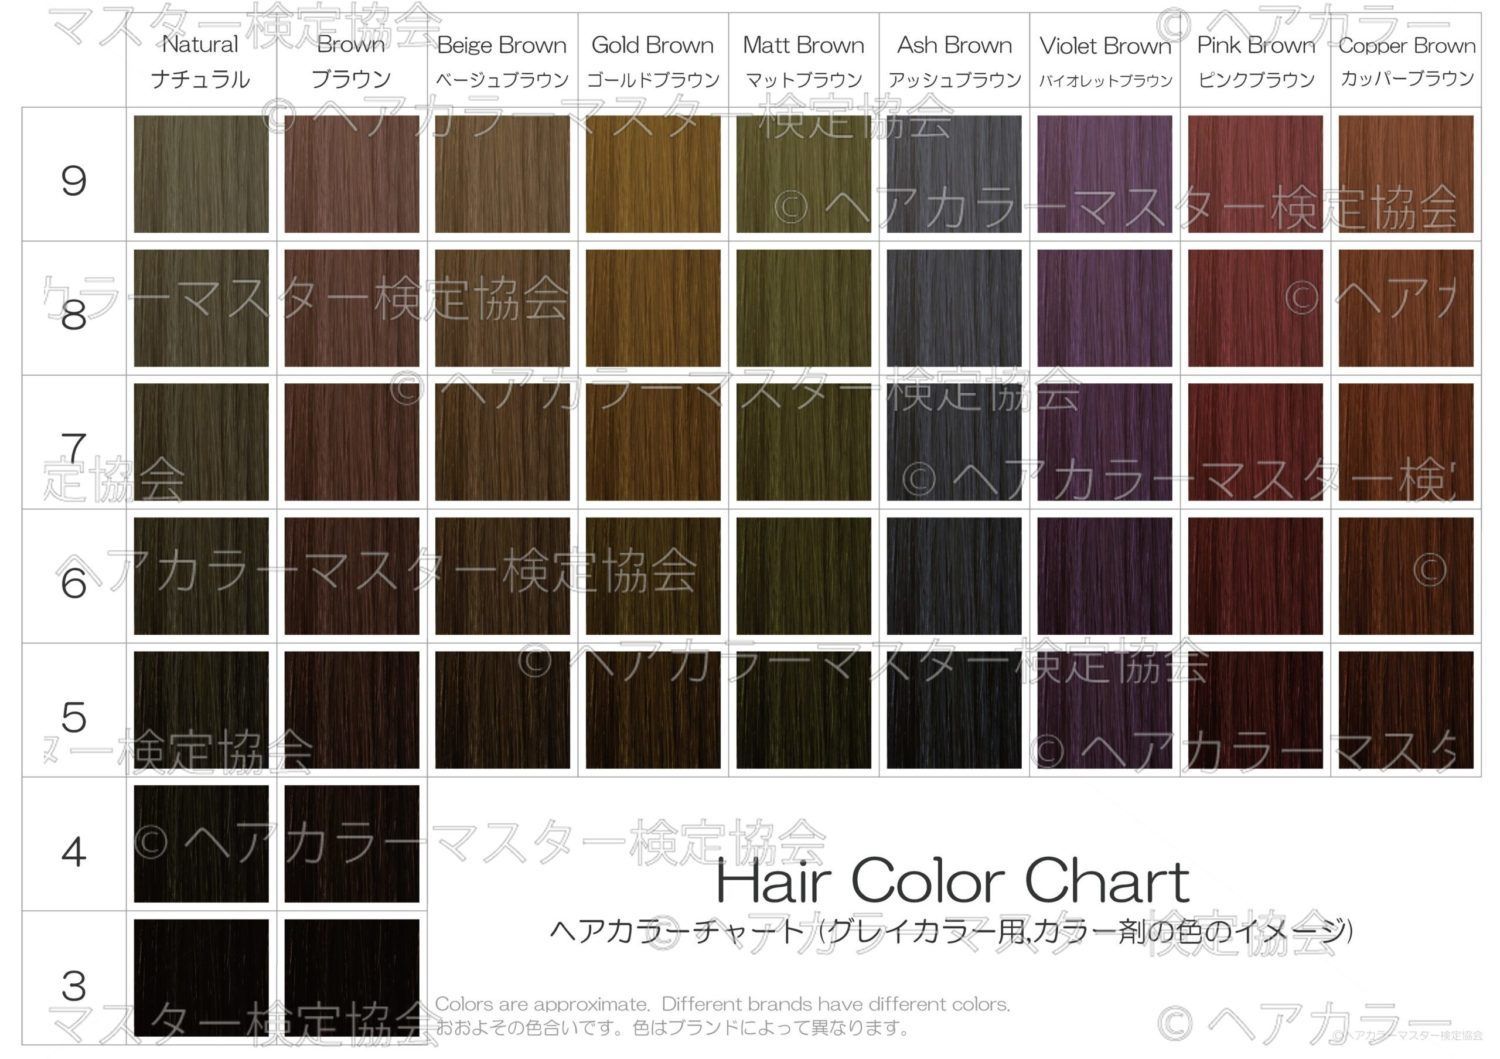Select the Ash Brown level 6 swatch
Viewport: 1500px width, 1059px height.
(x=954, y=576)
